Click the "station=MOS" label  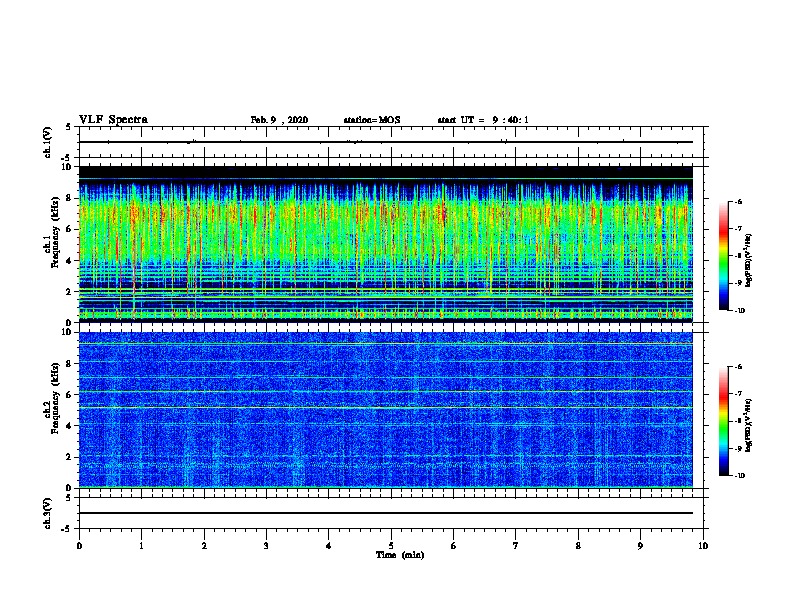(372, 120)
